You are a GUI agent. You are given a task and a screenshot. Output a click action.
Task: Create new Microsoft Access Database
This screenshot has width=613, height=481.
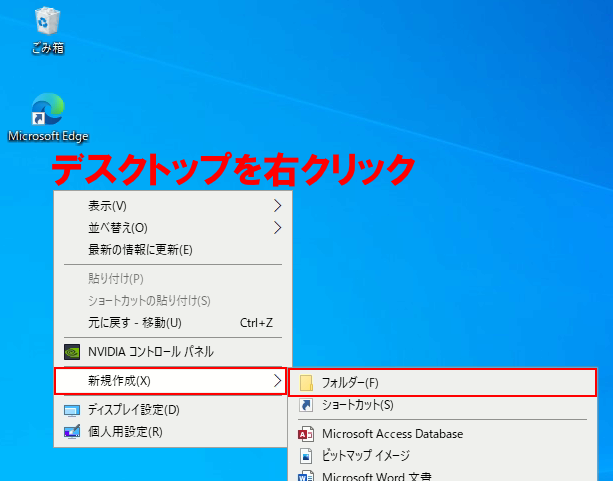[443, 434]
